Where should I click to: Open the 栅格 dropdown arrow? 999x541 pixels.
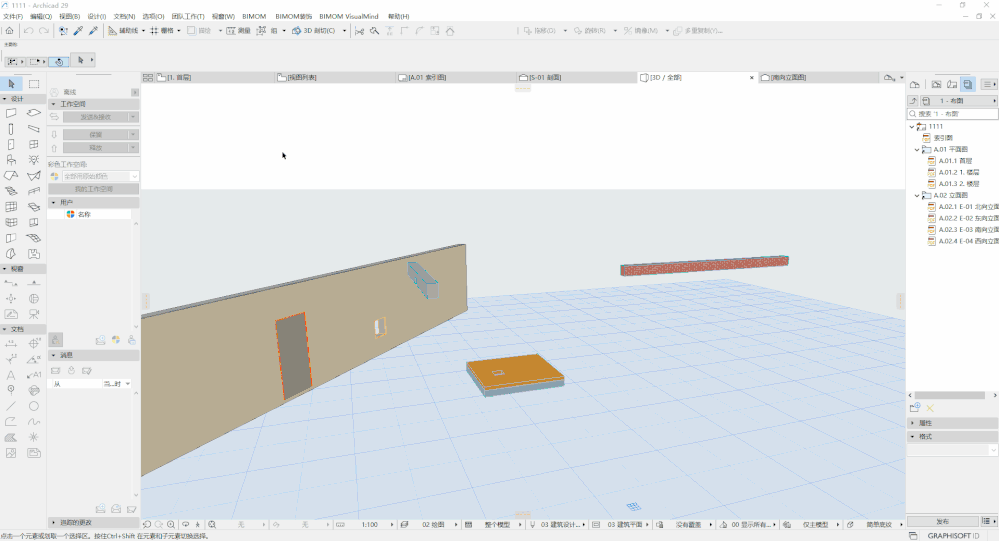click(179, 31)
